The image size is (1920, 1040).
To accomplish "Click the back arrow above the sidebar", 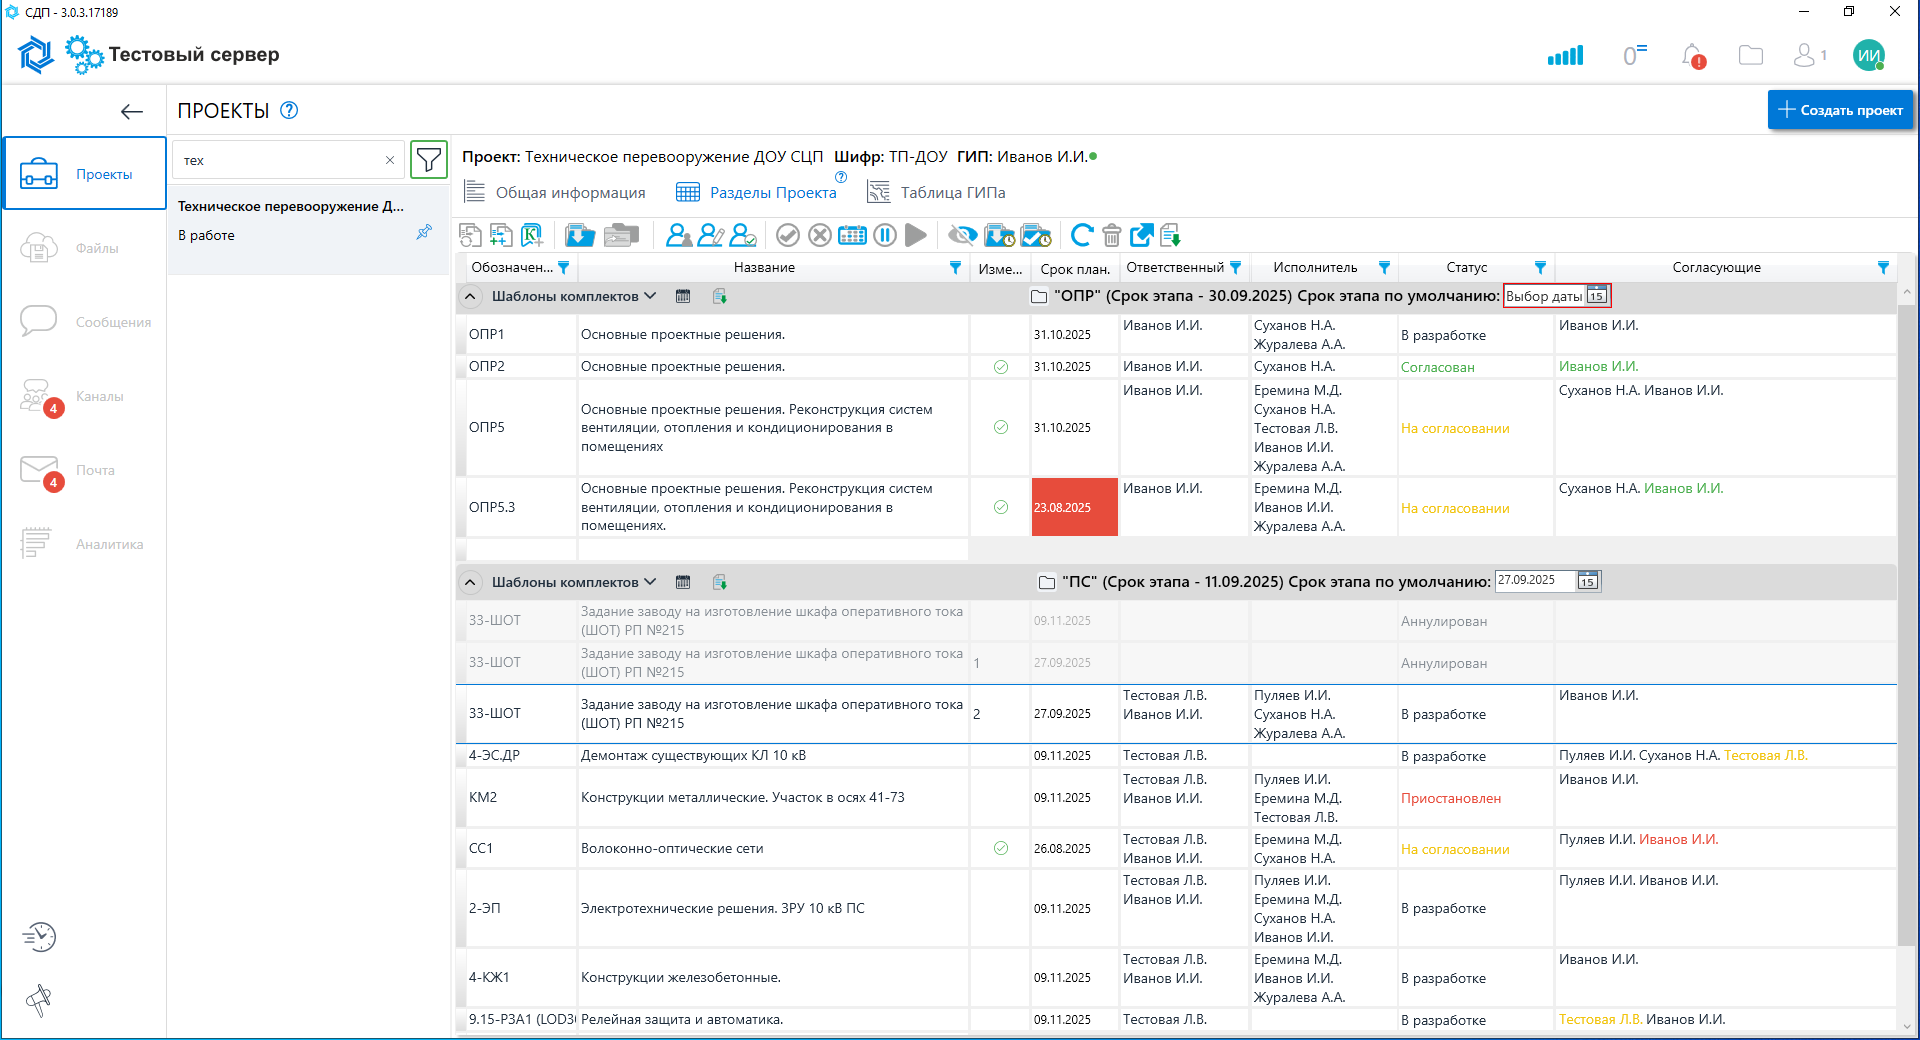I will point(132,111).
